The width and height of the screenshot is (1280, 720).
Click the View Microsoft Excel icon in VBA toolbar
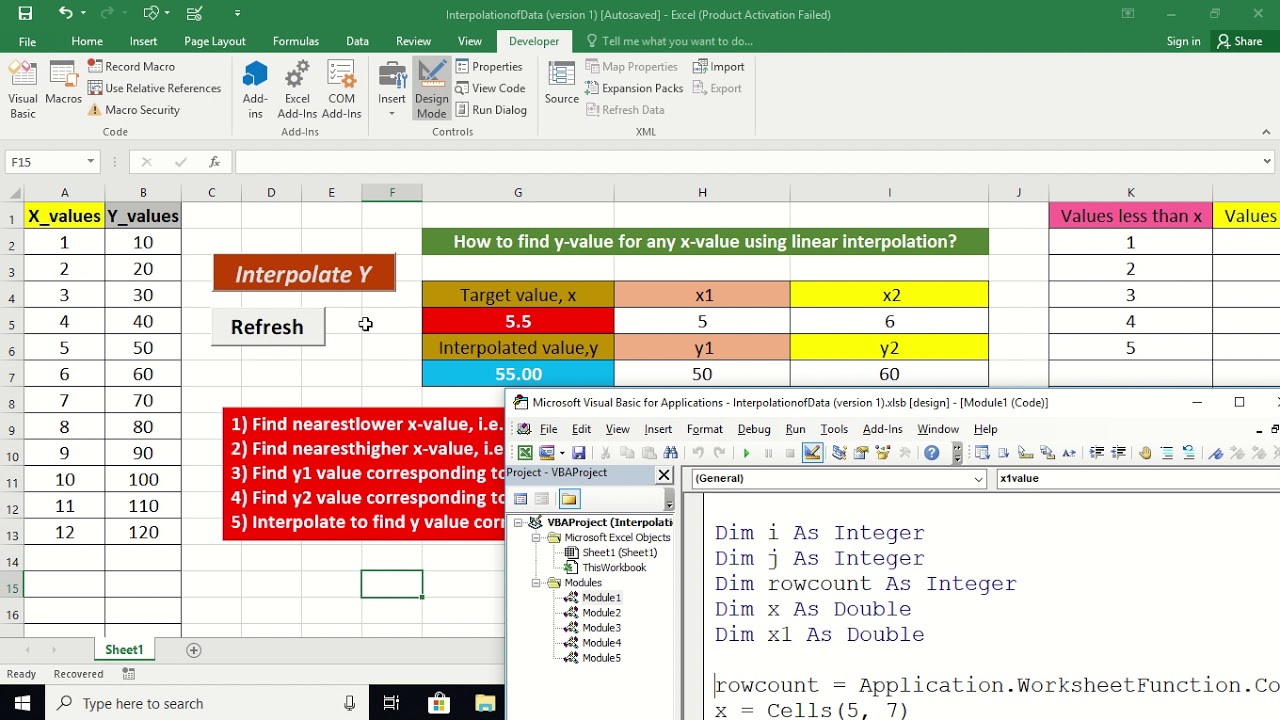pyautogui.click(x=525, y=453)
